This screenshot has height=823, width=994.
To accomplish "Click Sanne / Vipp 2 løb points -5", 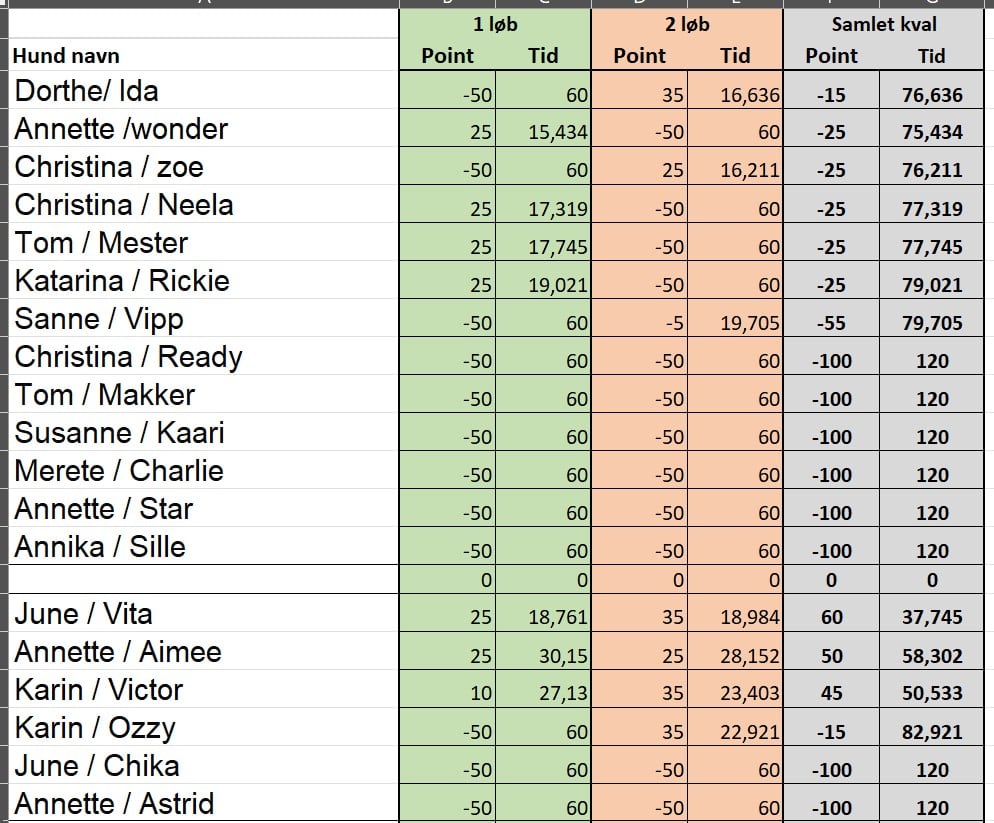I will [640, 318].
